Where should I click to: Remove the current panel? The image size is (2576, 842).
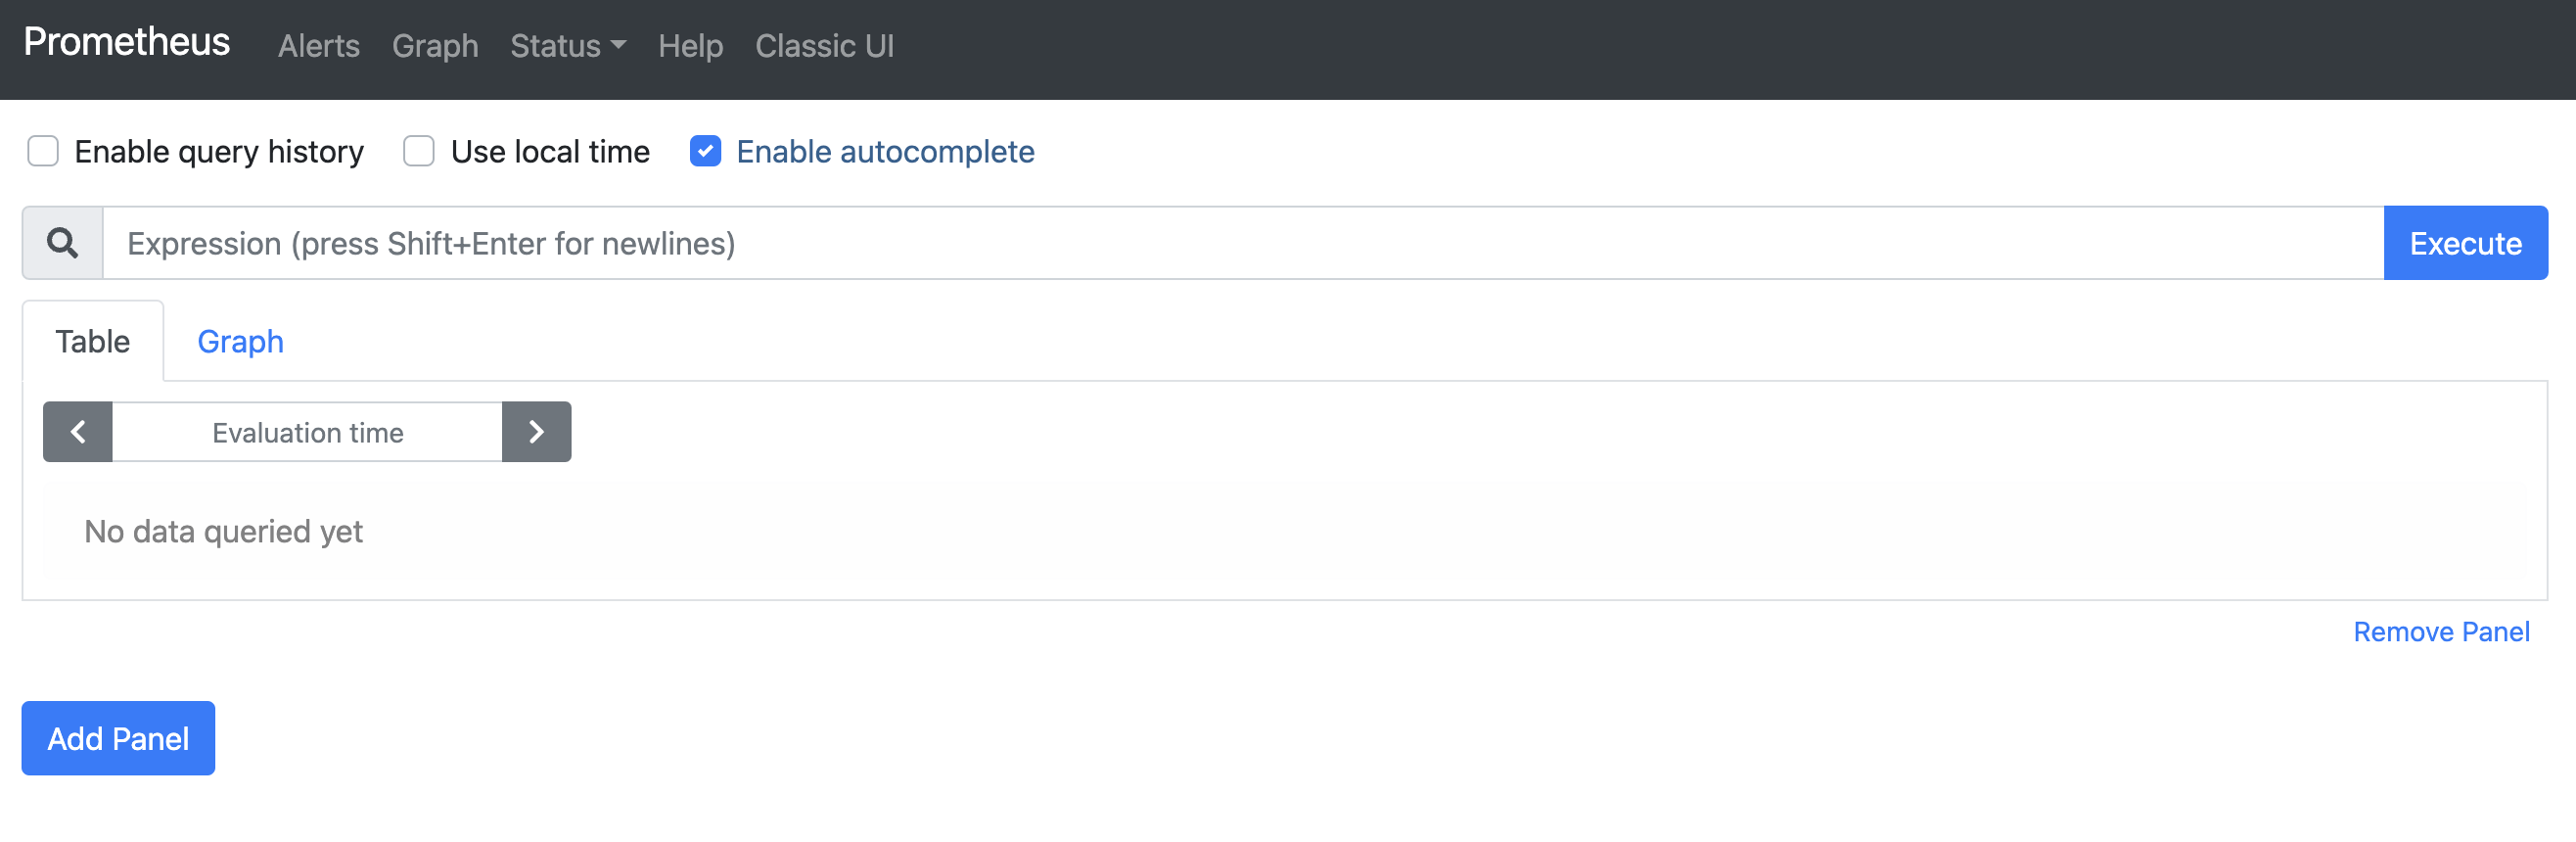point(2442,631)
